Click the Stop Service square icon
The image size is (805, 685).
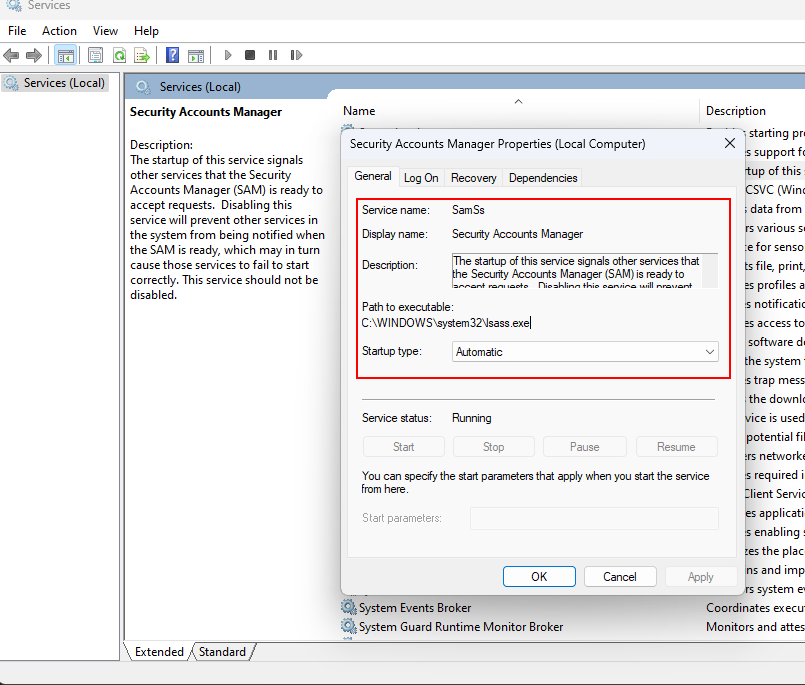click(x=250, y=55)
